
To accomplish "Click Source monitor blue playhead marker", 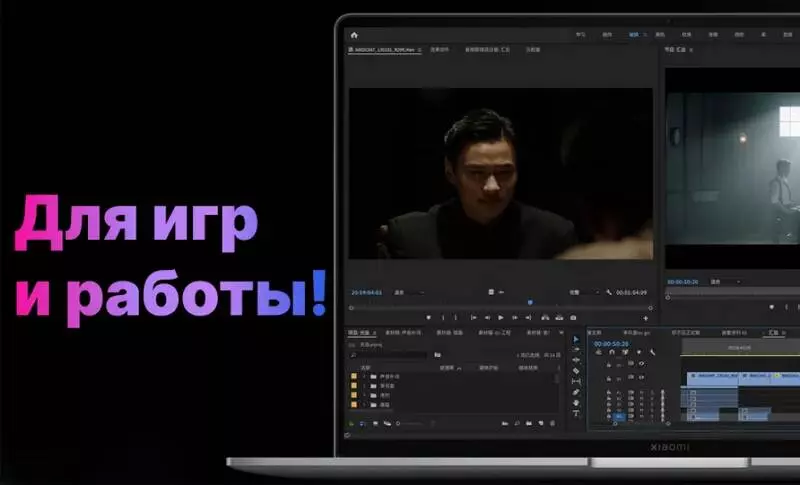I will (530, 302).
